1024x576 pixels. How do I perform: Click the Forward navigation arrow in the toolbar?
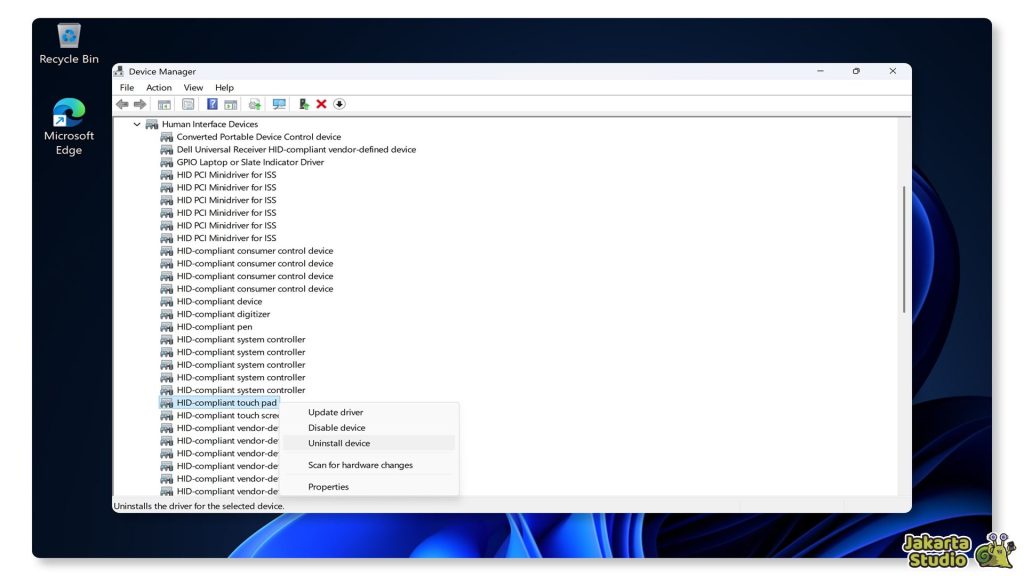pos(138,104)
